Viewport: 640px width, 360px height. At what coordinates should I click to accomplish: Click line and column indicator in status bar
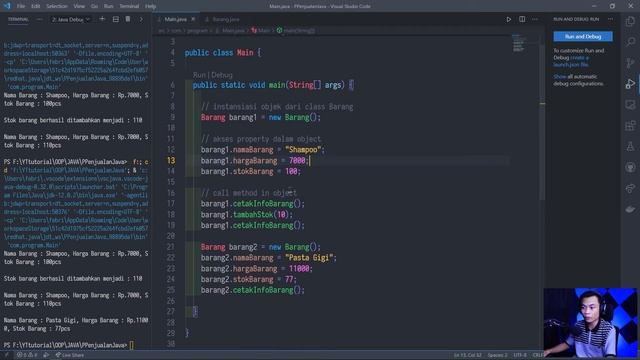tap(467, 355)
